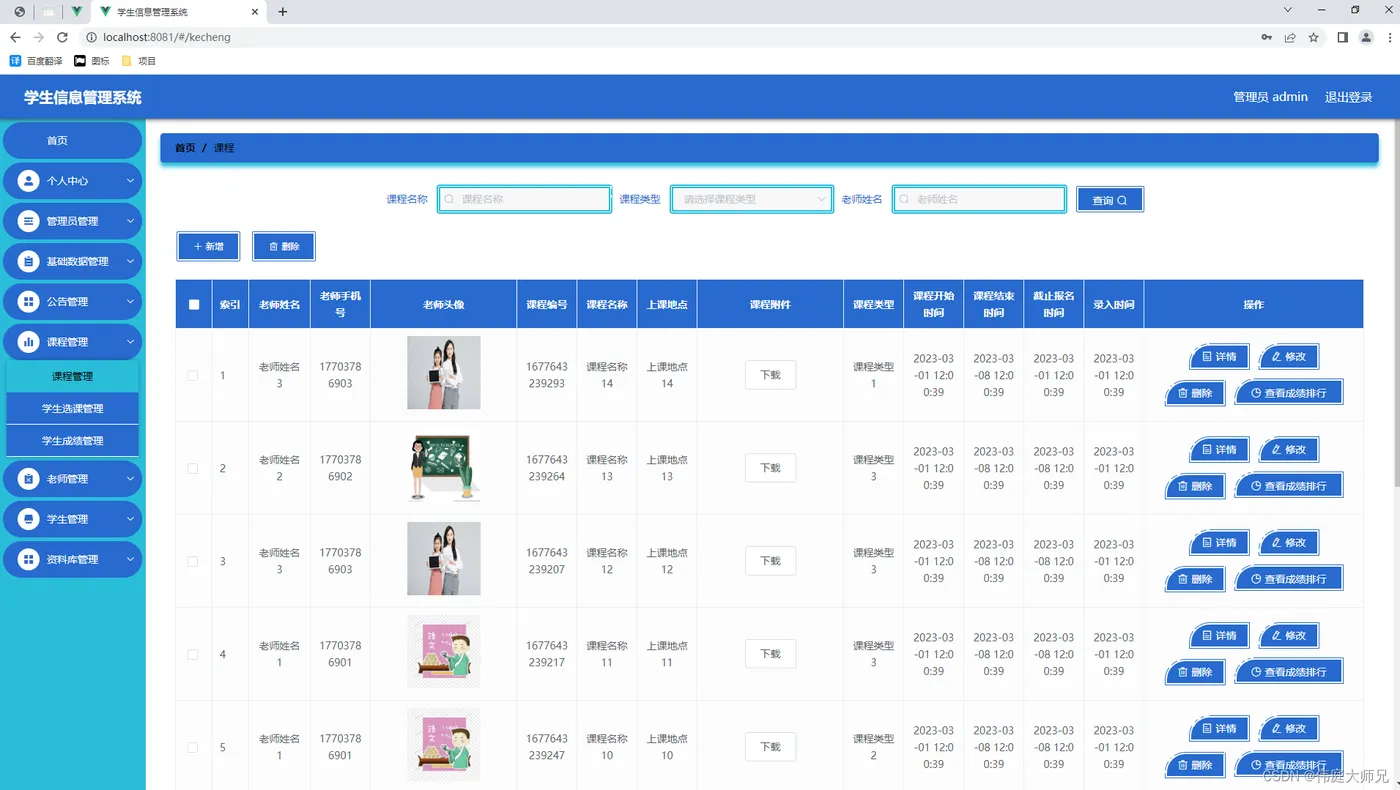The image size is (1400, 790).
Task: Open the 课程类型 dropdown selector
Action: (751, 200)
